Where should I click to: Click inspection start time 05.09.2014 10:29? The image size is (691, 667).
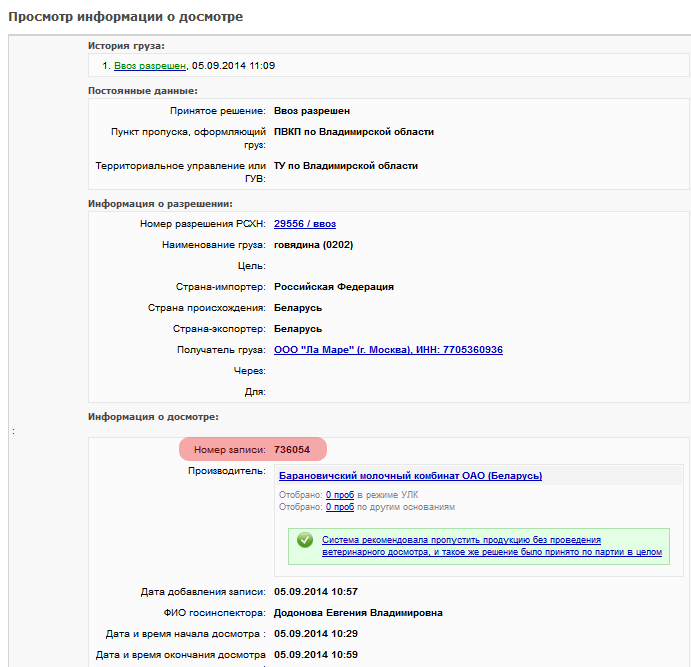(315, 634)
